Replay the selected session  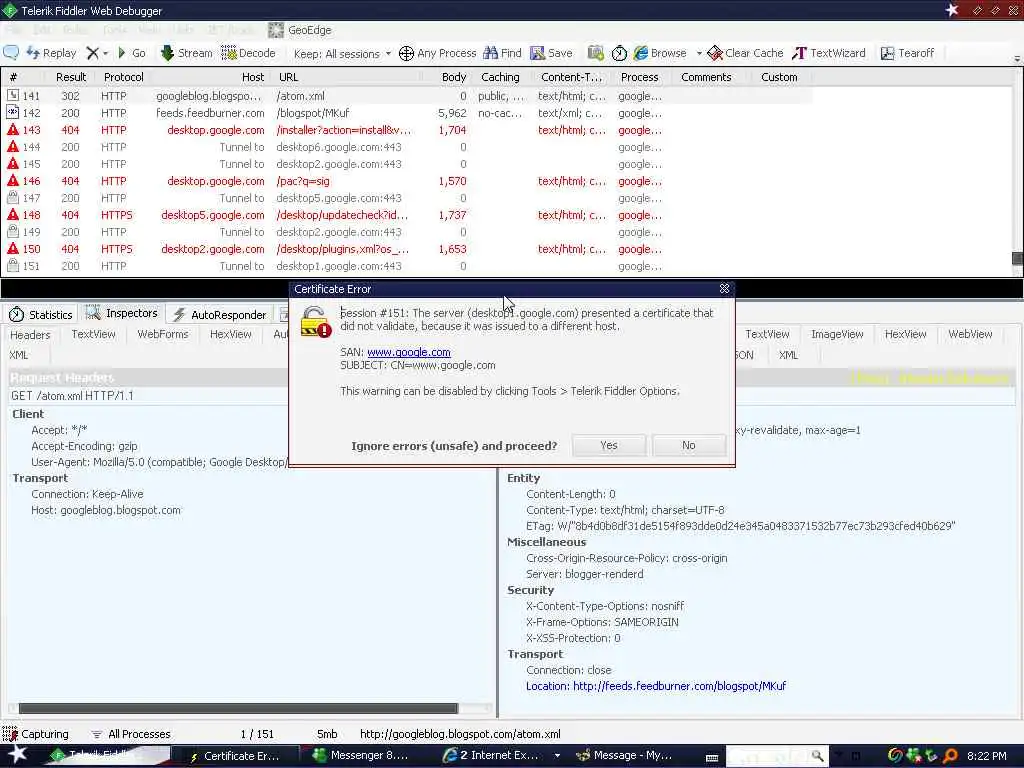click(x=51, y=53)
